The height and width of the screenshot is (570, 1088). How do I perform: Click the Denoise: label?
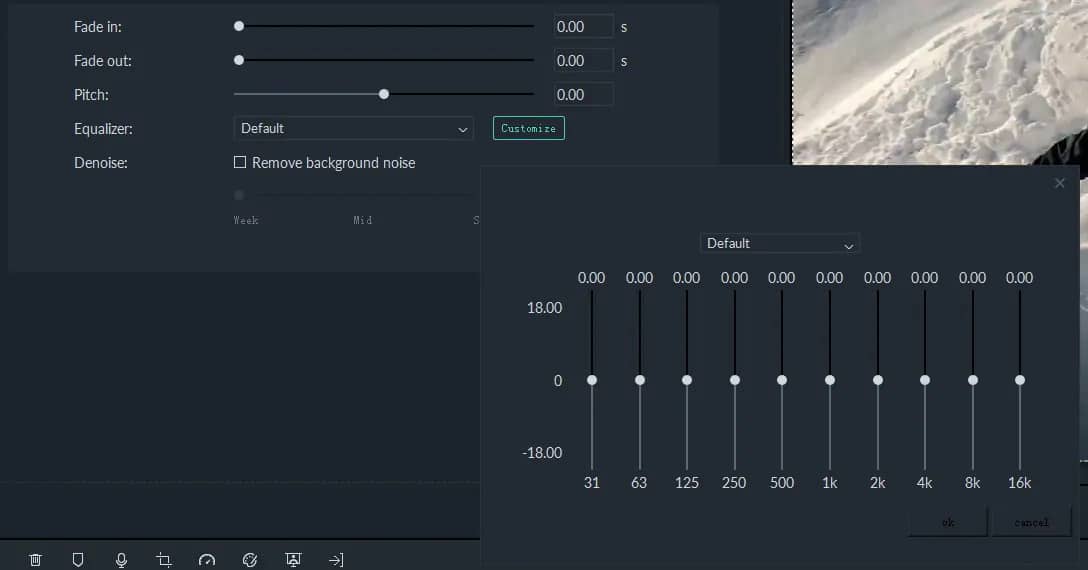[x=101, y=163]
